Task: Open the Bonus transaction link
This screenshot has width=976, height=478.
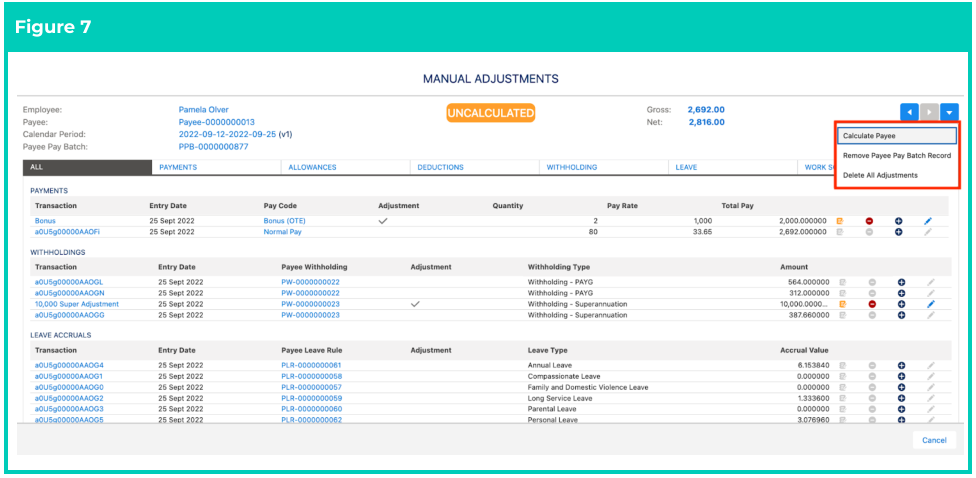Action: coord(45,221)
